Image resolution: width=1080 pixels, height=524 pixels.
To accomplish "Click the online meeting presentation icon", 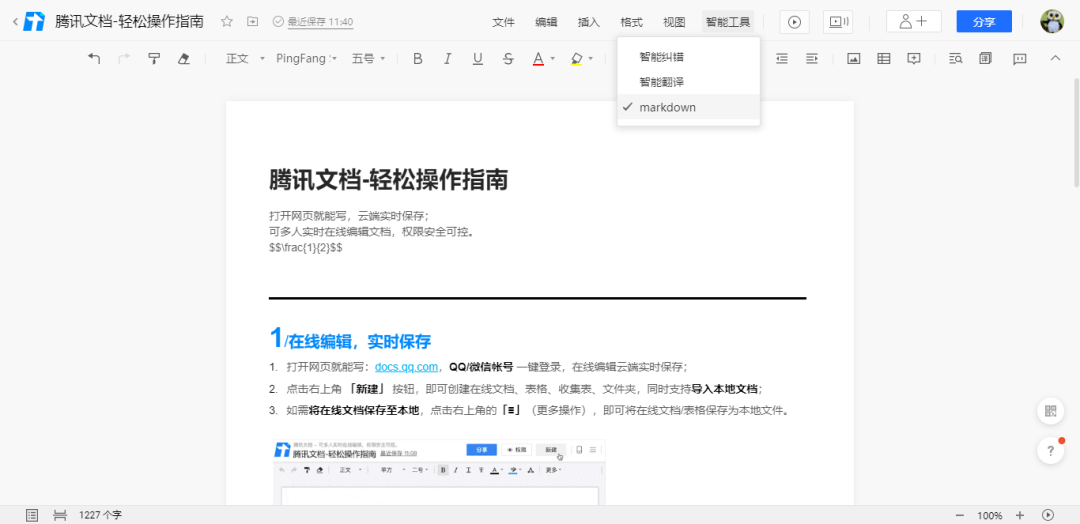I will coord(838,22).
